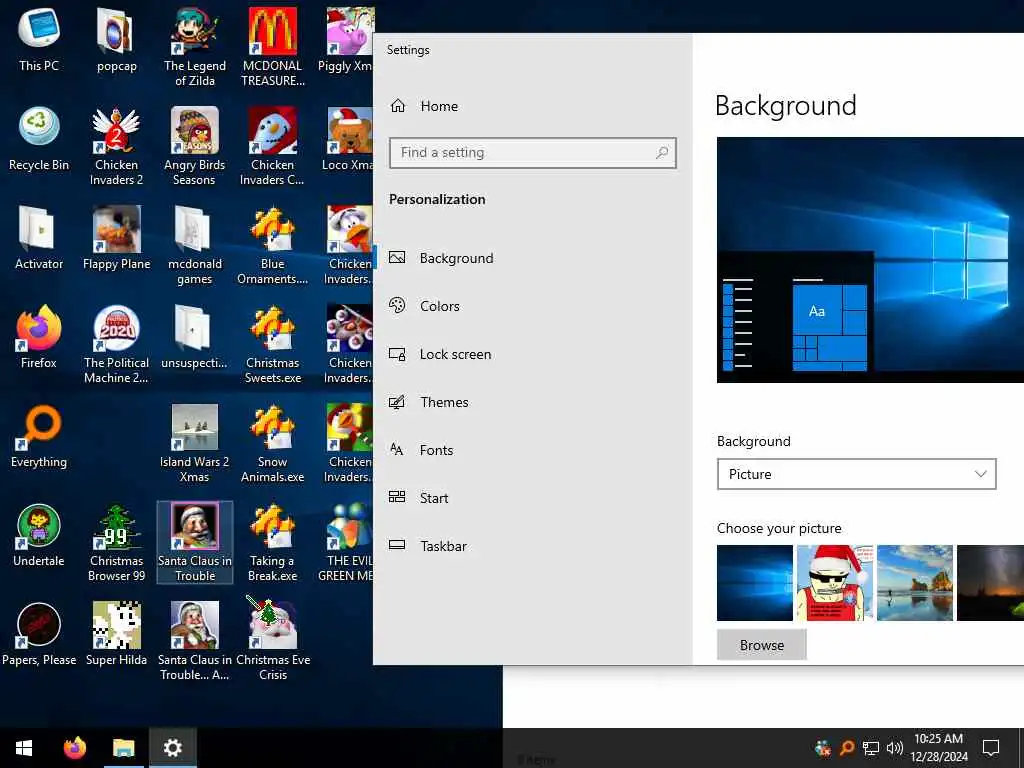Choose the night sky wallpaper thumbnail
Viewport: 1024px width, 768px height.
(991, 583)
